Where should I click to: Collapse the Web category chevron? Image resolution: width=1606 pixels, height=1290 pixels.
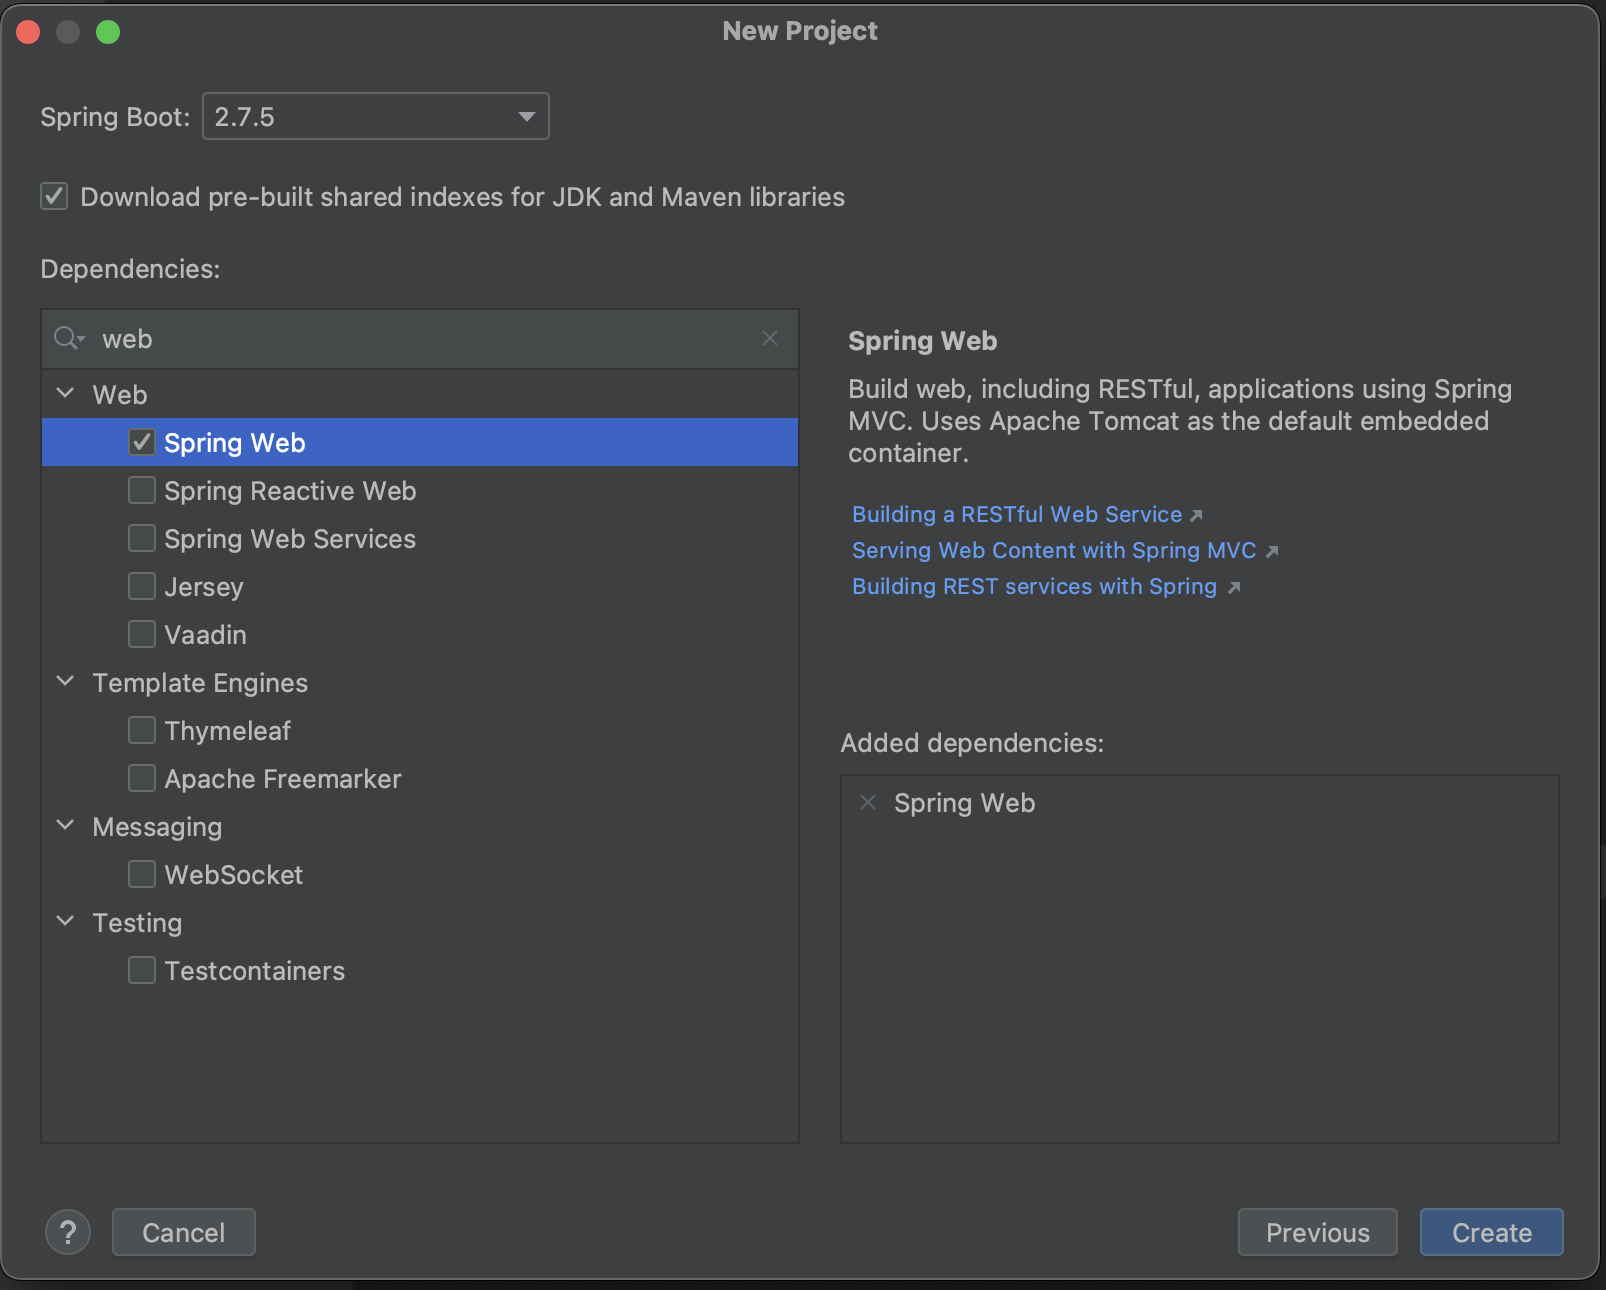(66, 393)
